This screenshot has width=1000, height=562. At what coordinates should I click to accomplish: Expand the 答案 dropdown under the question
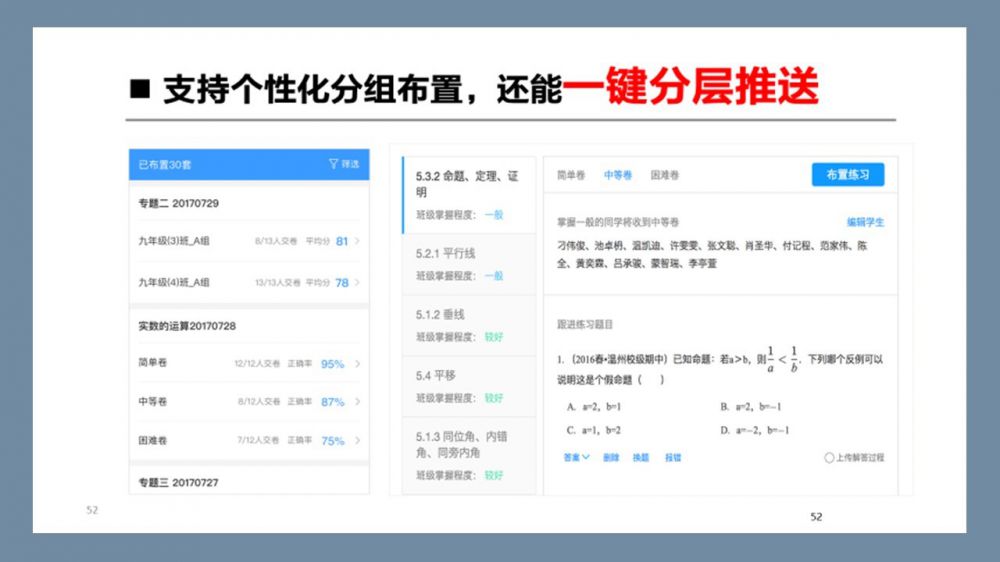(x=576, y=458)
